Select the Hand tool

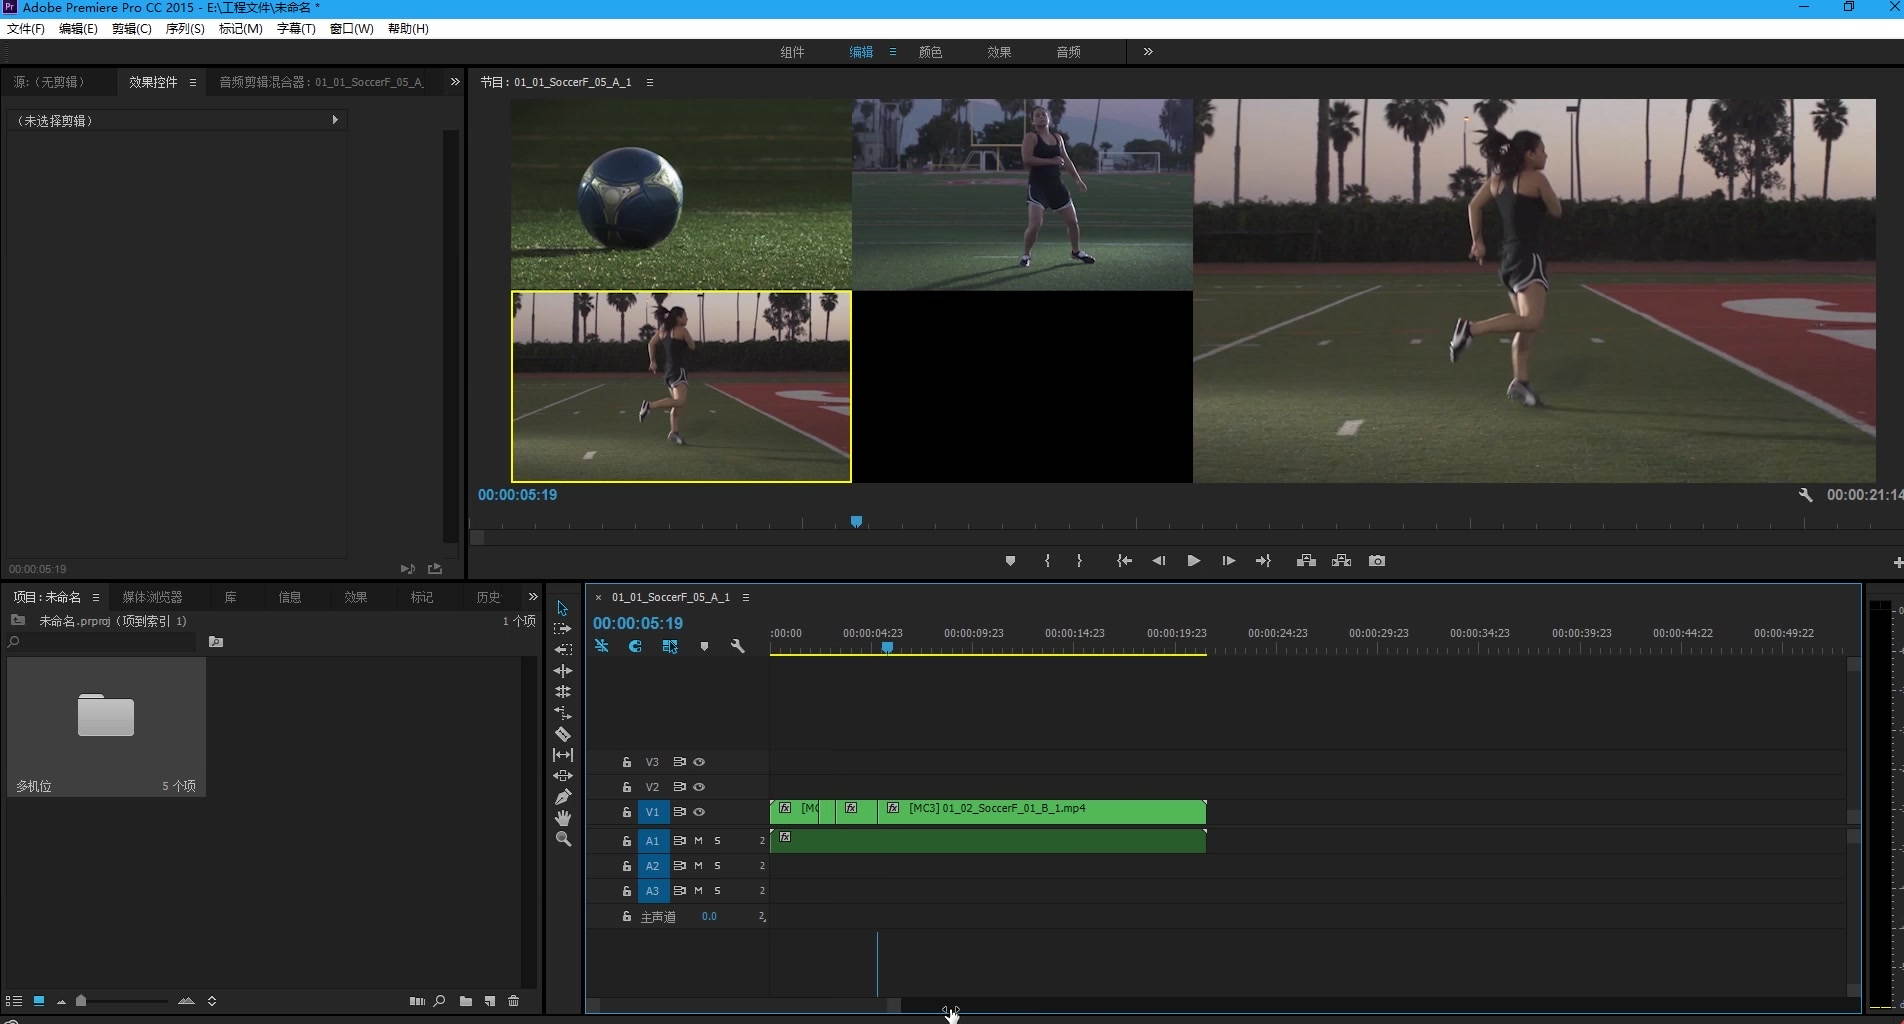click(563, 818)
